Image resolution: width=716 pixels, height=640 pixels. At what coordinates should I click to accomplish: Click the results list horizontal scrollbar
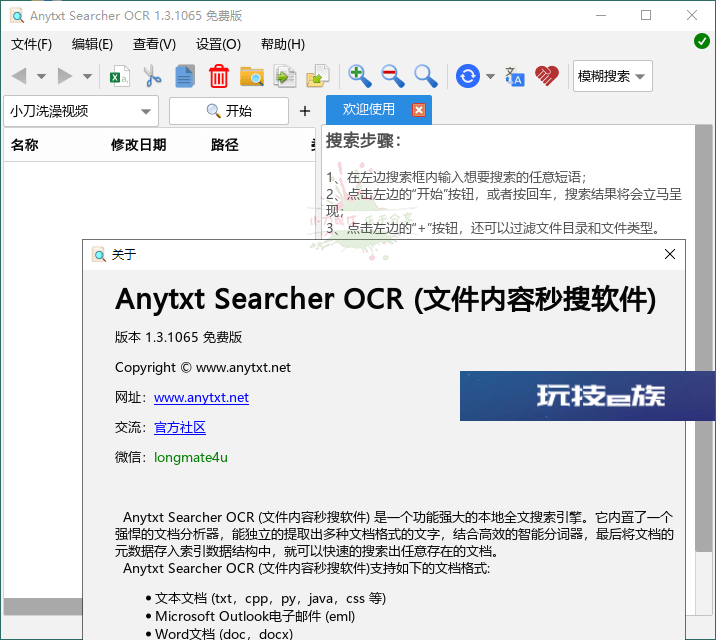click(43, 607)
